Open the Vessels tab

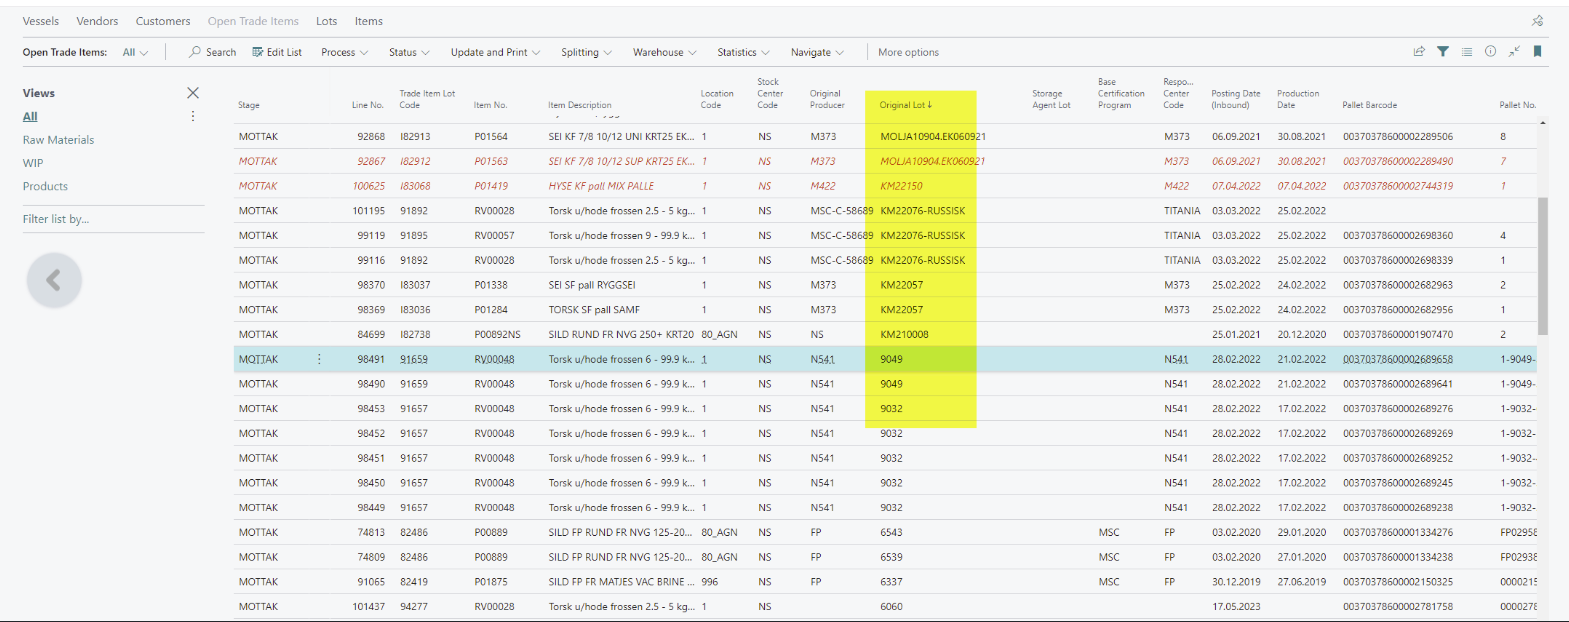(41, 21)
